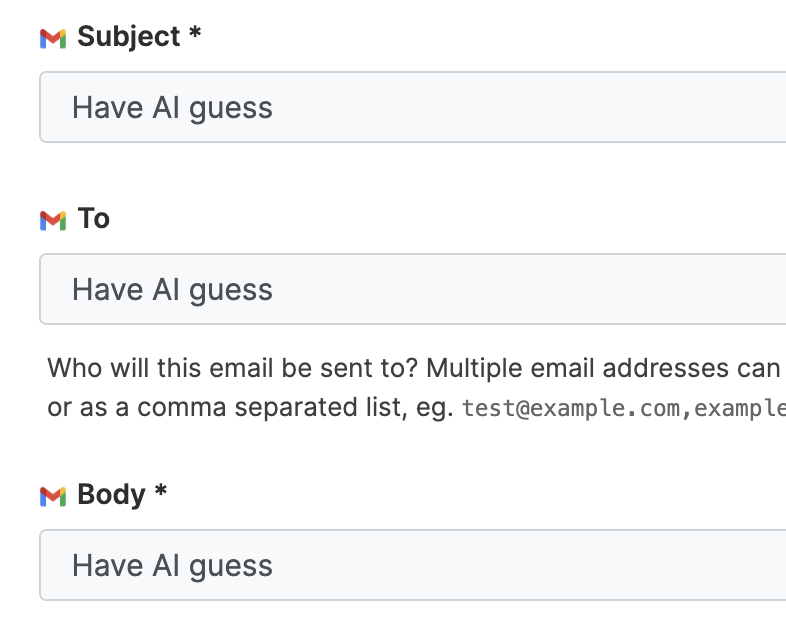This screenshot has width=786, height=642.
Task: Click 'Have AI guess' placeholder in To
Action: [172, 290]
